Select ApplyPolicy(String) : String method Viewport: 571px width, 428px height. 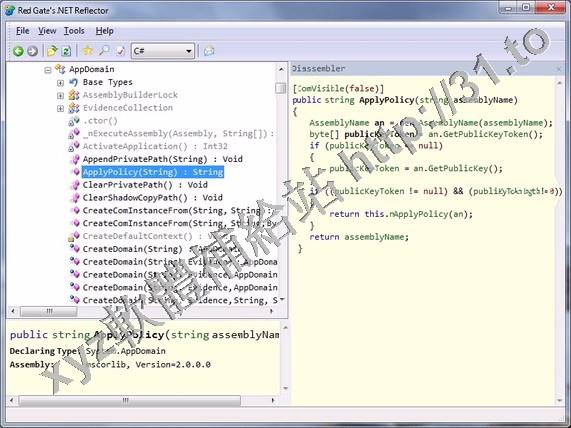tap(153, 172)
